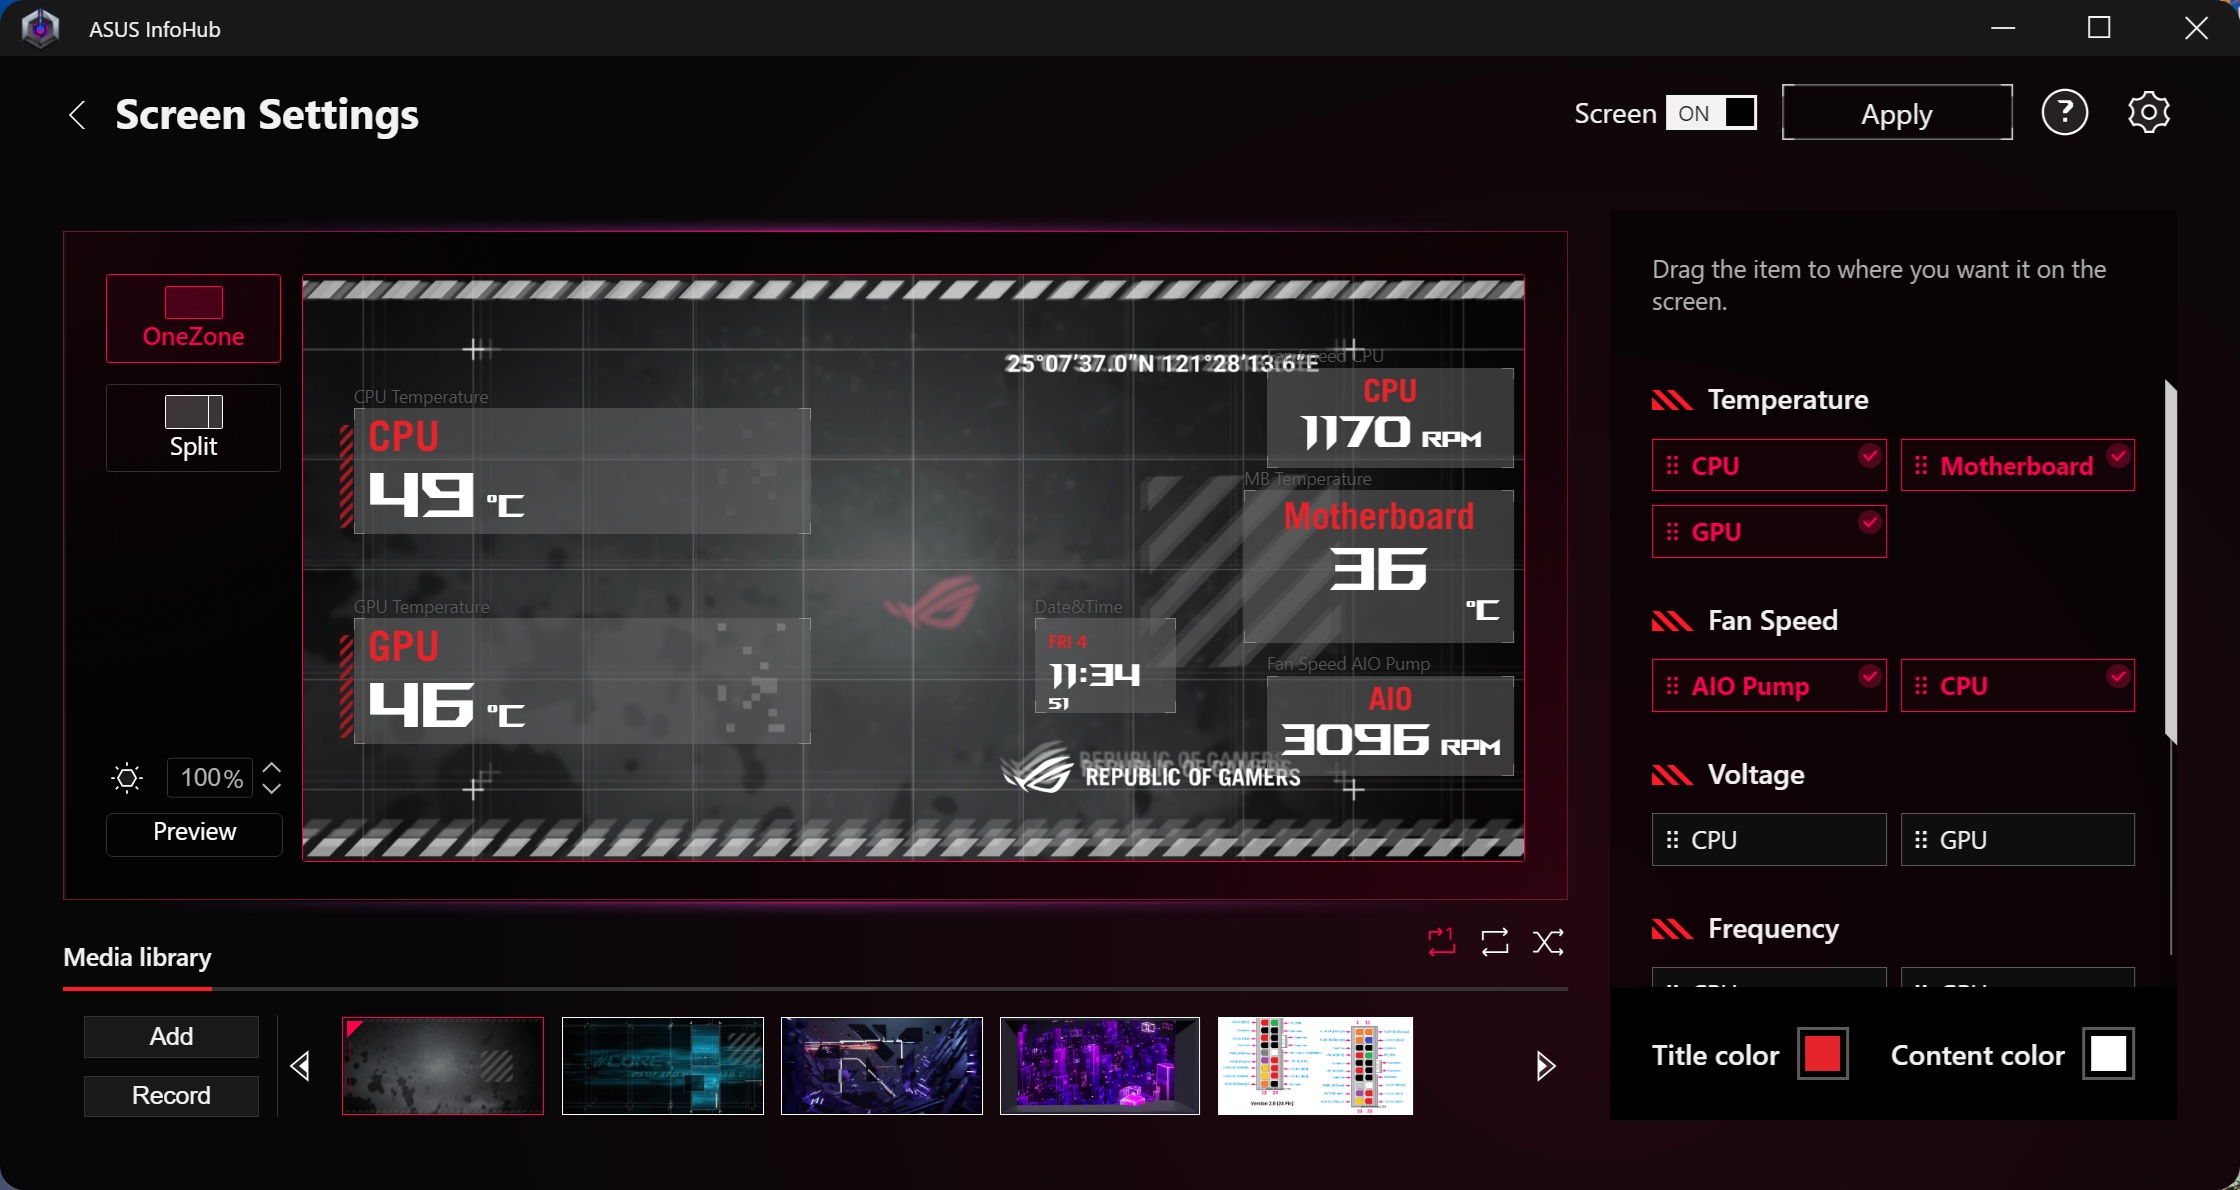Open the Content color white swatch
The width and height of the screenshot is (2240, 1190).
pos(2108,1054)
